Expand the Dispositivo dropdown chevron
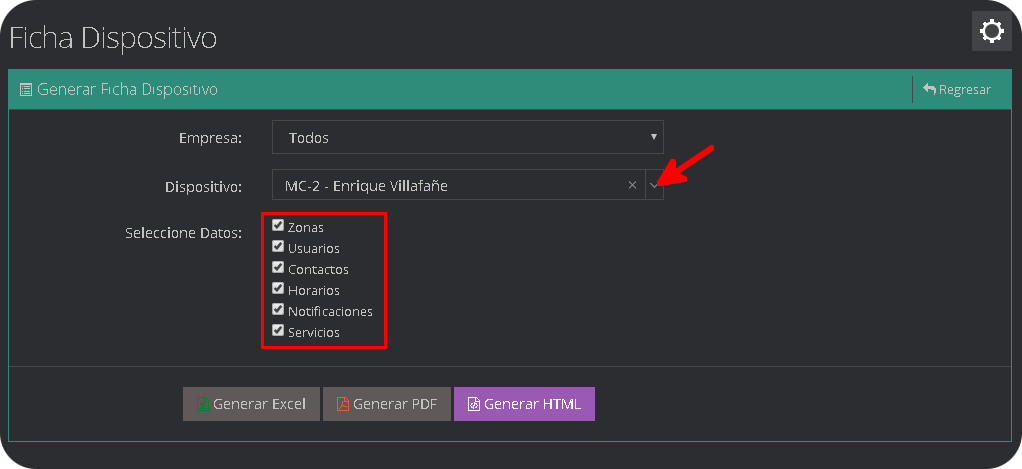 pos(654,185)
